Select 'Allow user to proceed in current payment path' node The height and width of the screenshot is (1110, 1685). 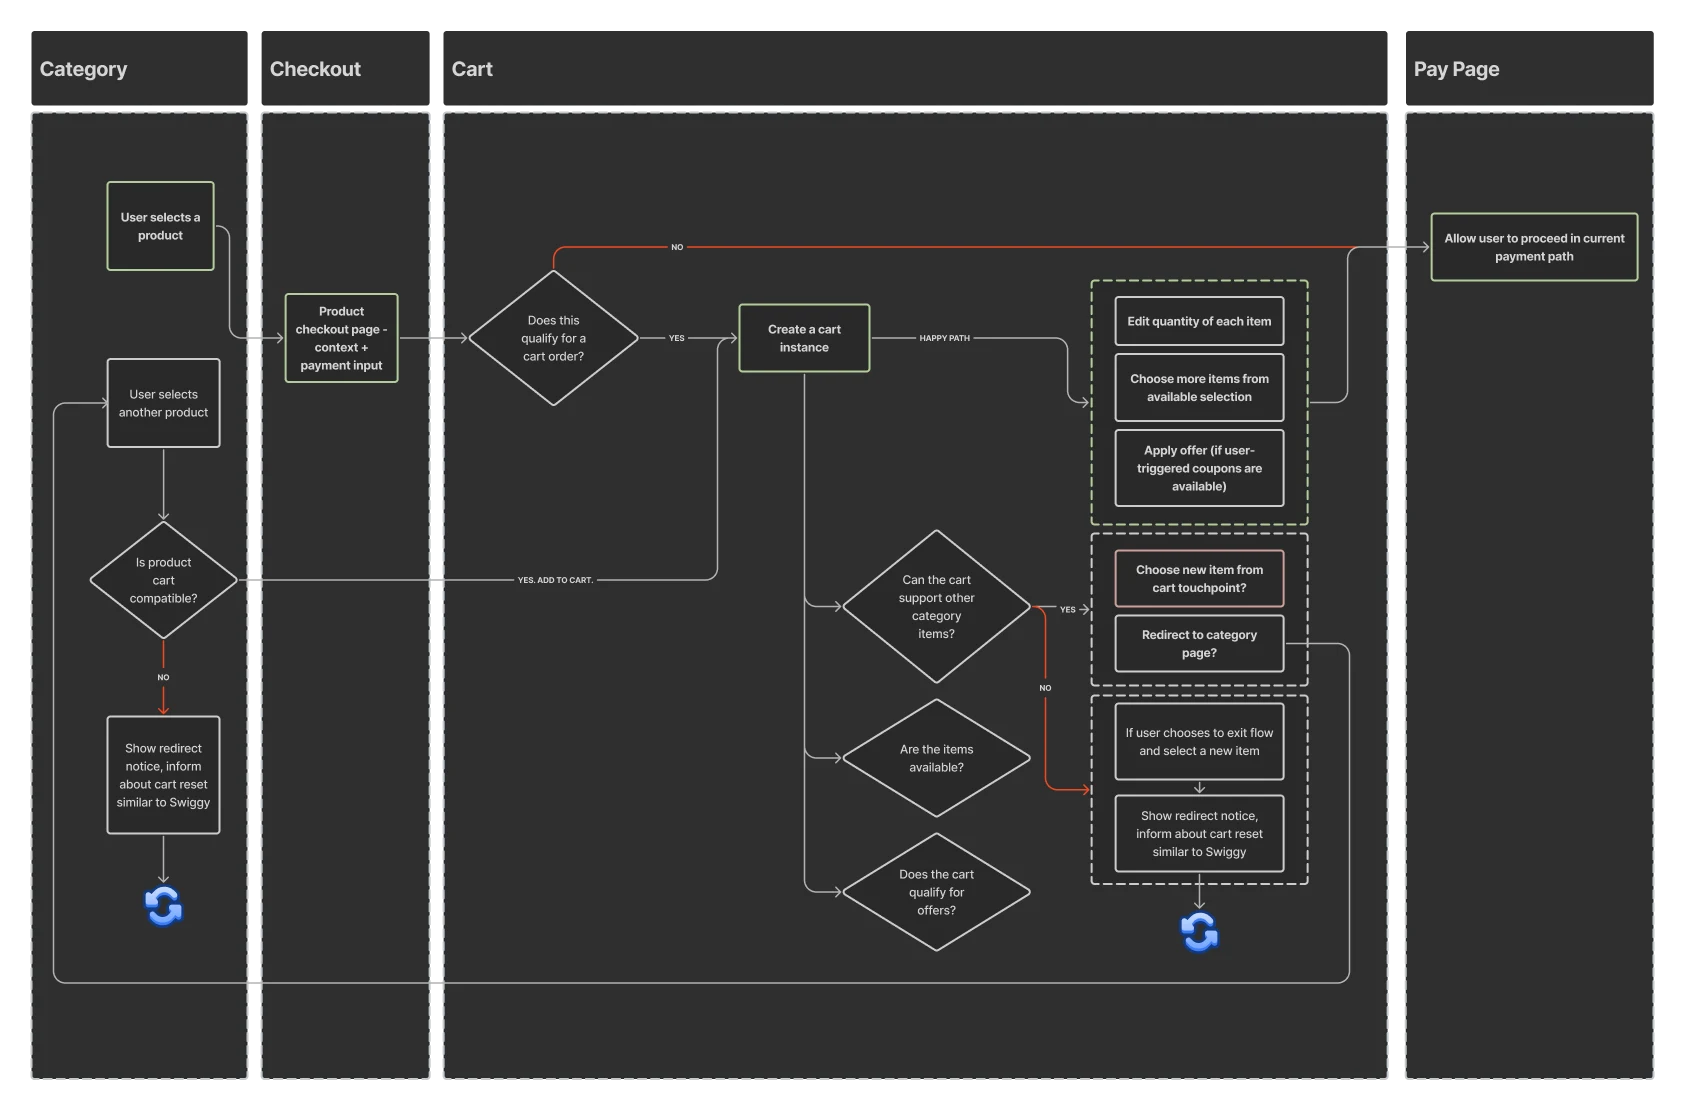click(x=1534, y=247)
